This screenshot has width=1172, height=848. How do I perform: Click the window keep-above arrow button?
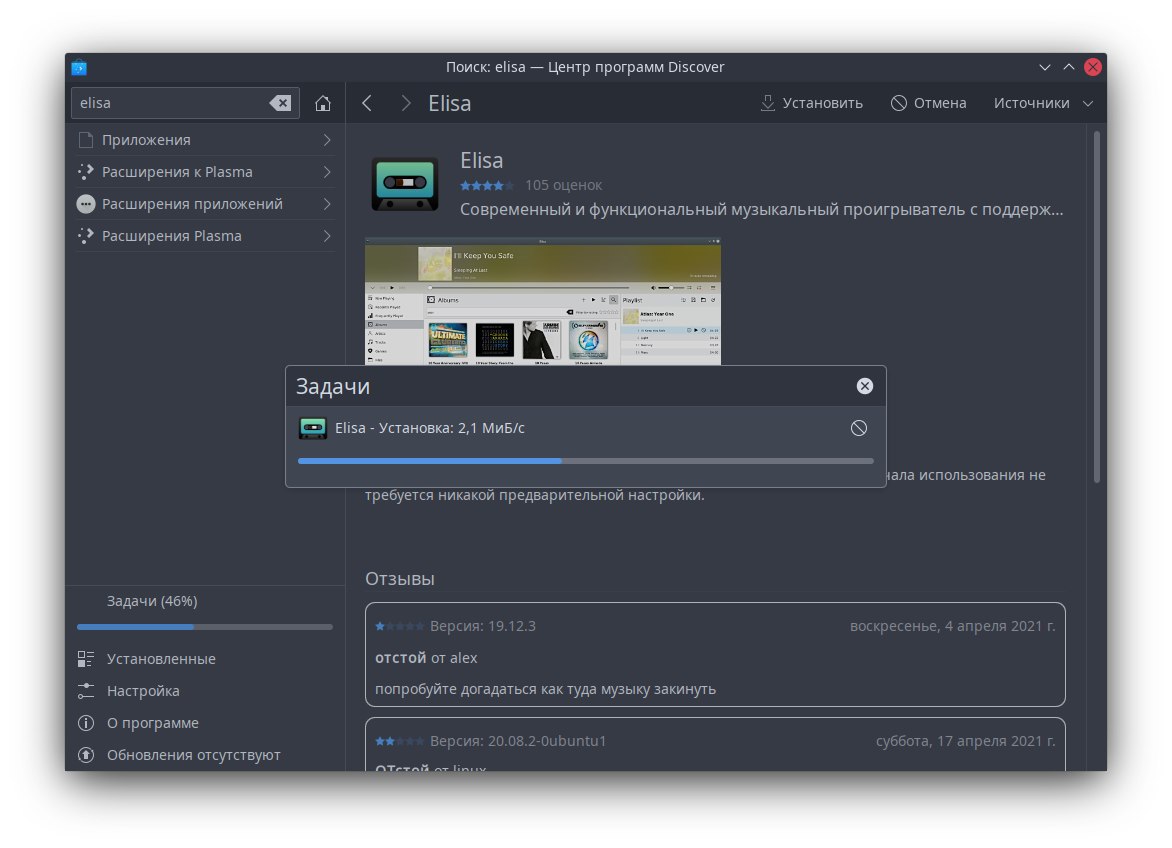click(x=1069, y=67)
